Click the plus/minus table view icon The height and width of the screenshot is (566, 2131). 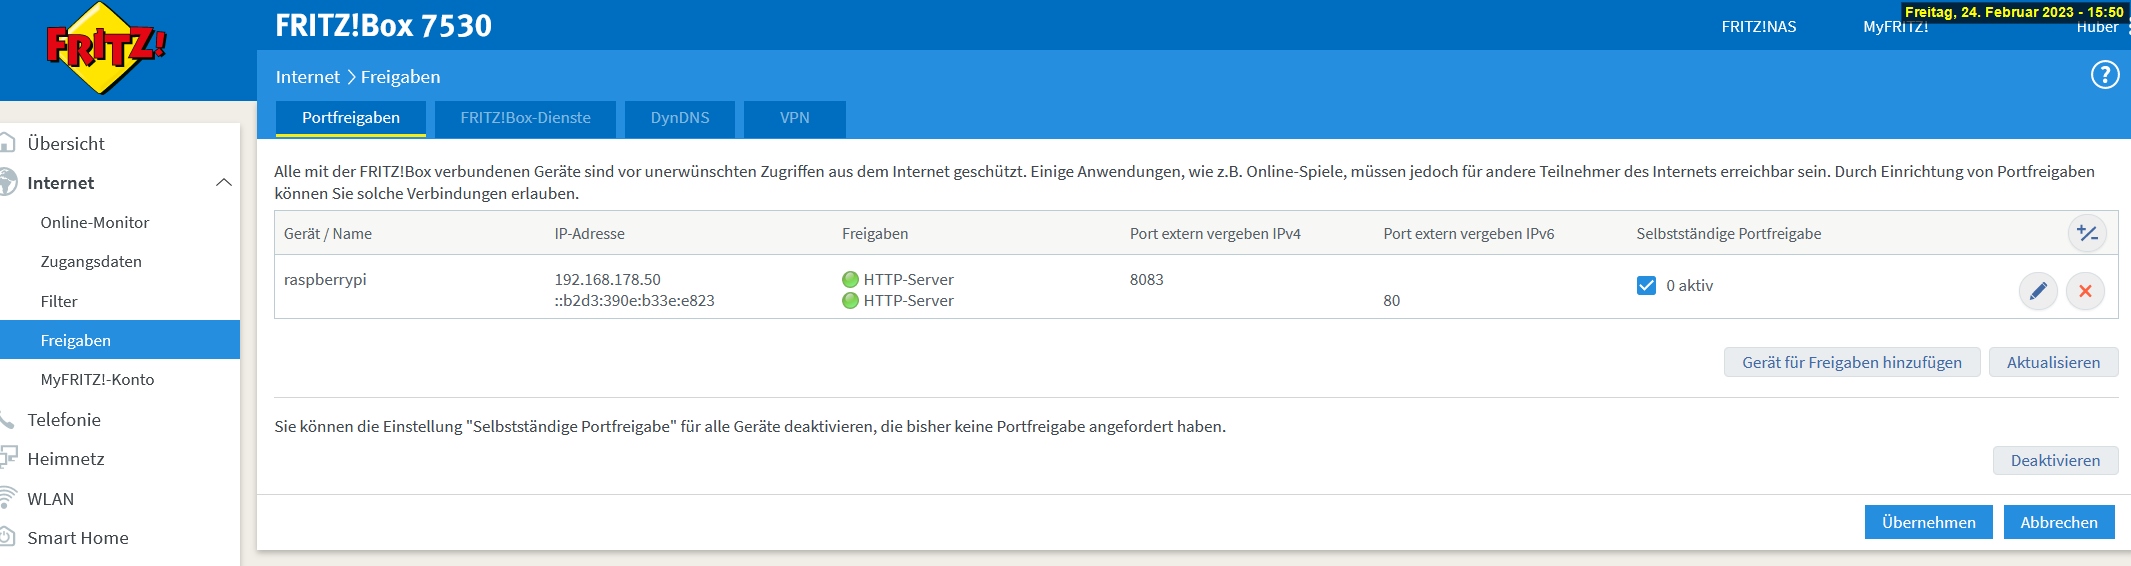coord(2087,233)
